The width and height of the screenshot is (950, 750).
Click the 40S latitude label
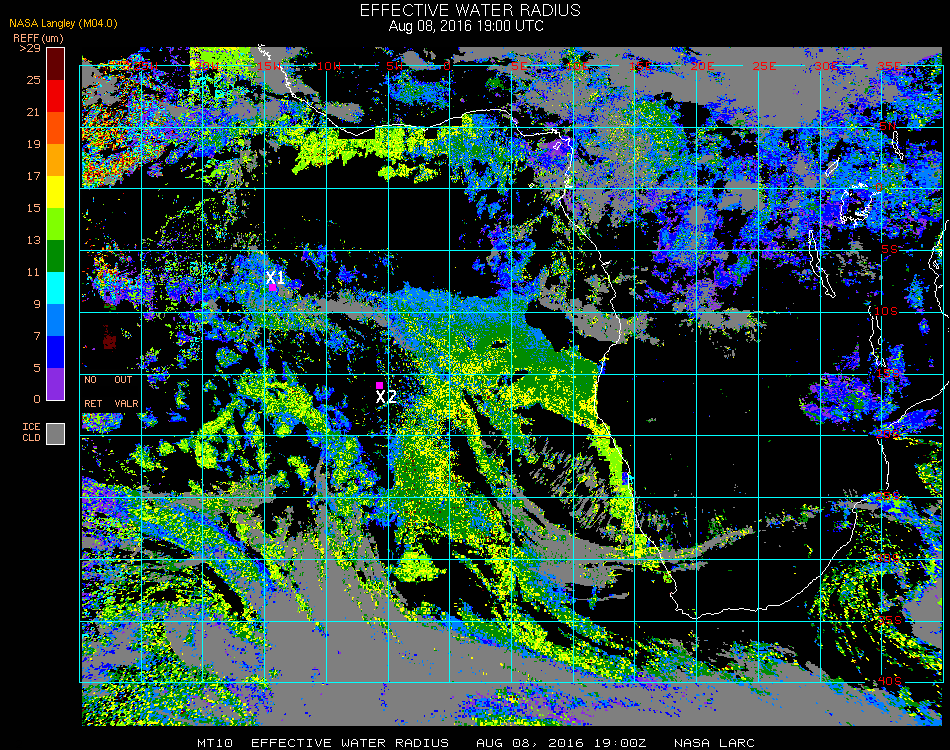coord(890,681)
